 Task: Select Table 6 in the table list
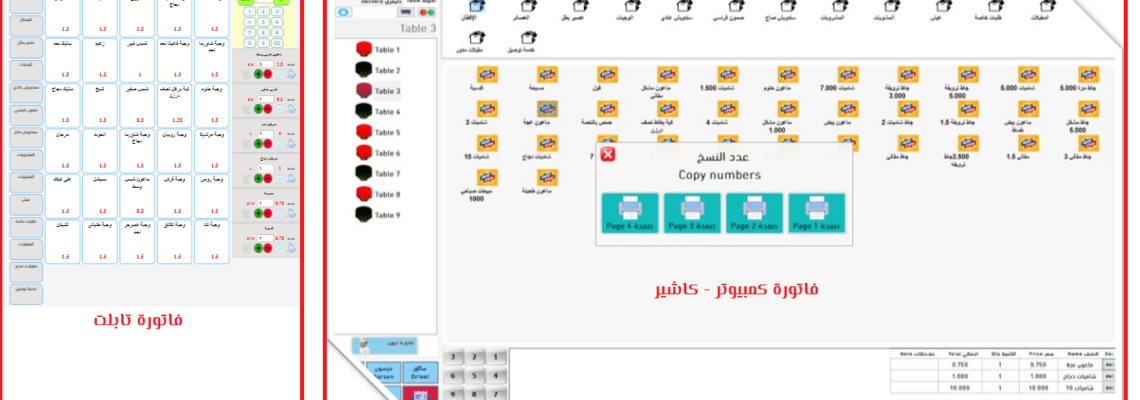(378, 153)
